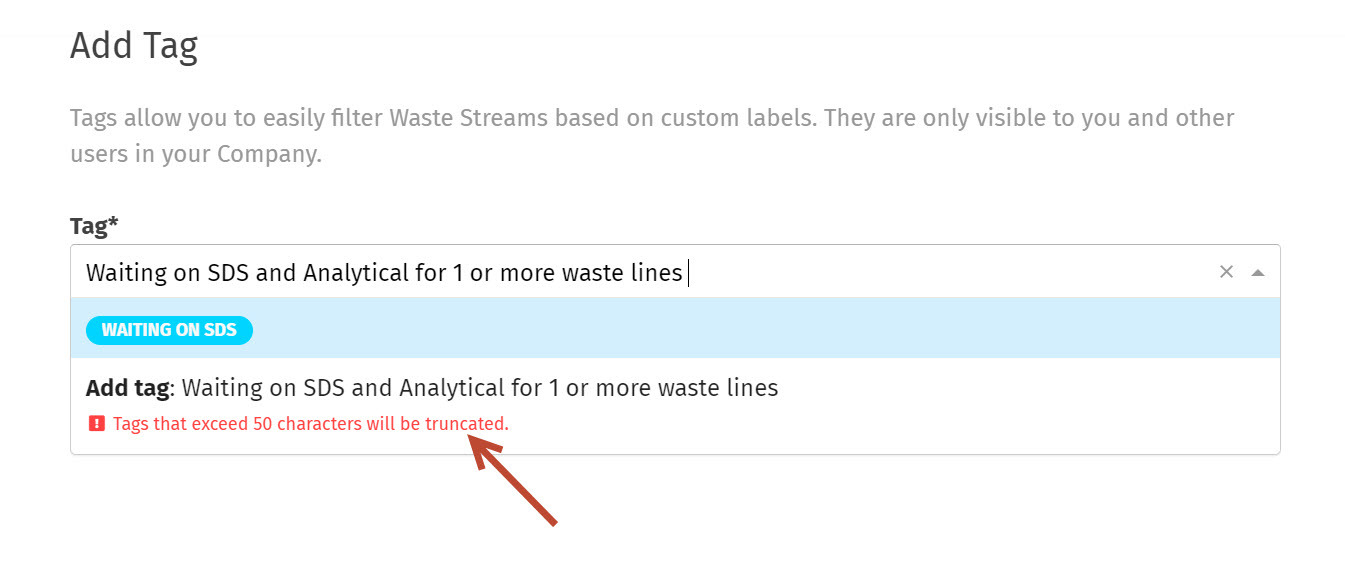The height and width of the screenshot is (566, 1345).
Task: Collapse the tag suggestions with the caret arrow
Action: (1258, 272)
